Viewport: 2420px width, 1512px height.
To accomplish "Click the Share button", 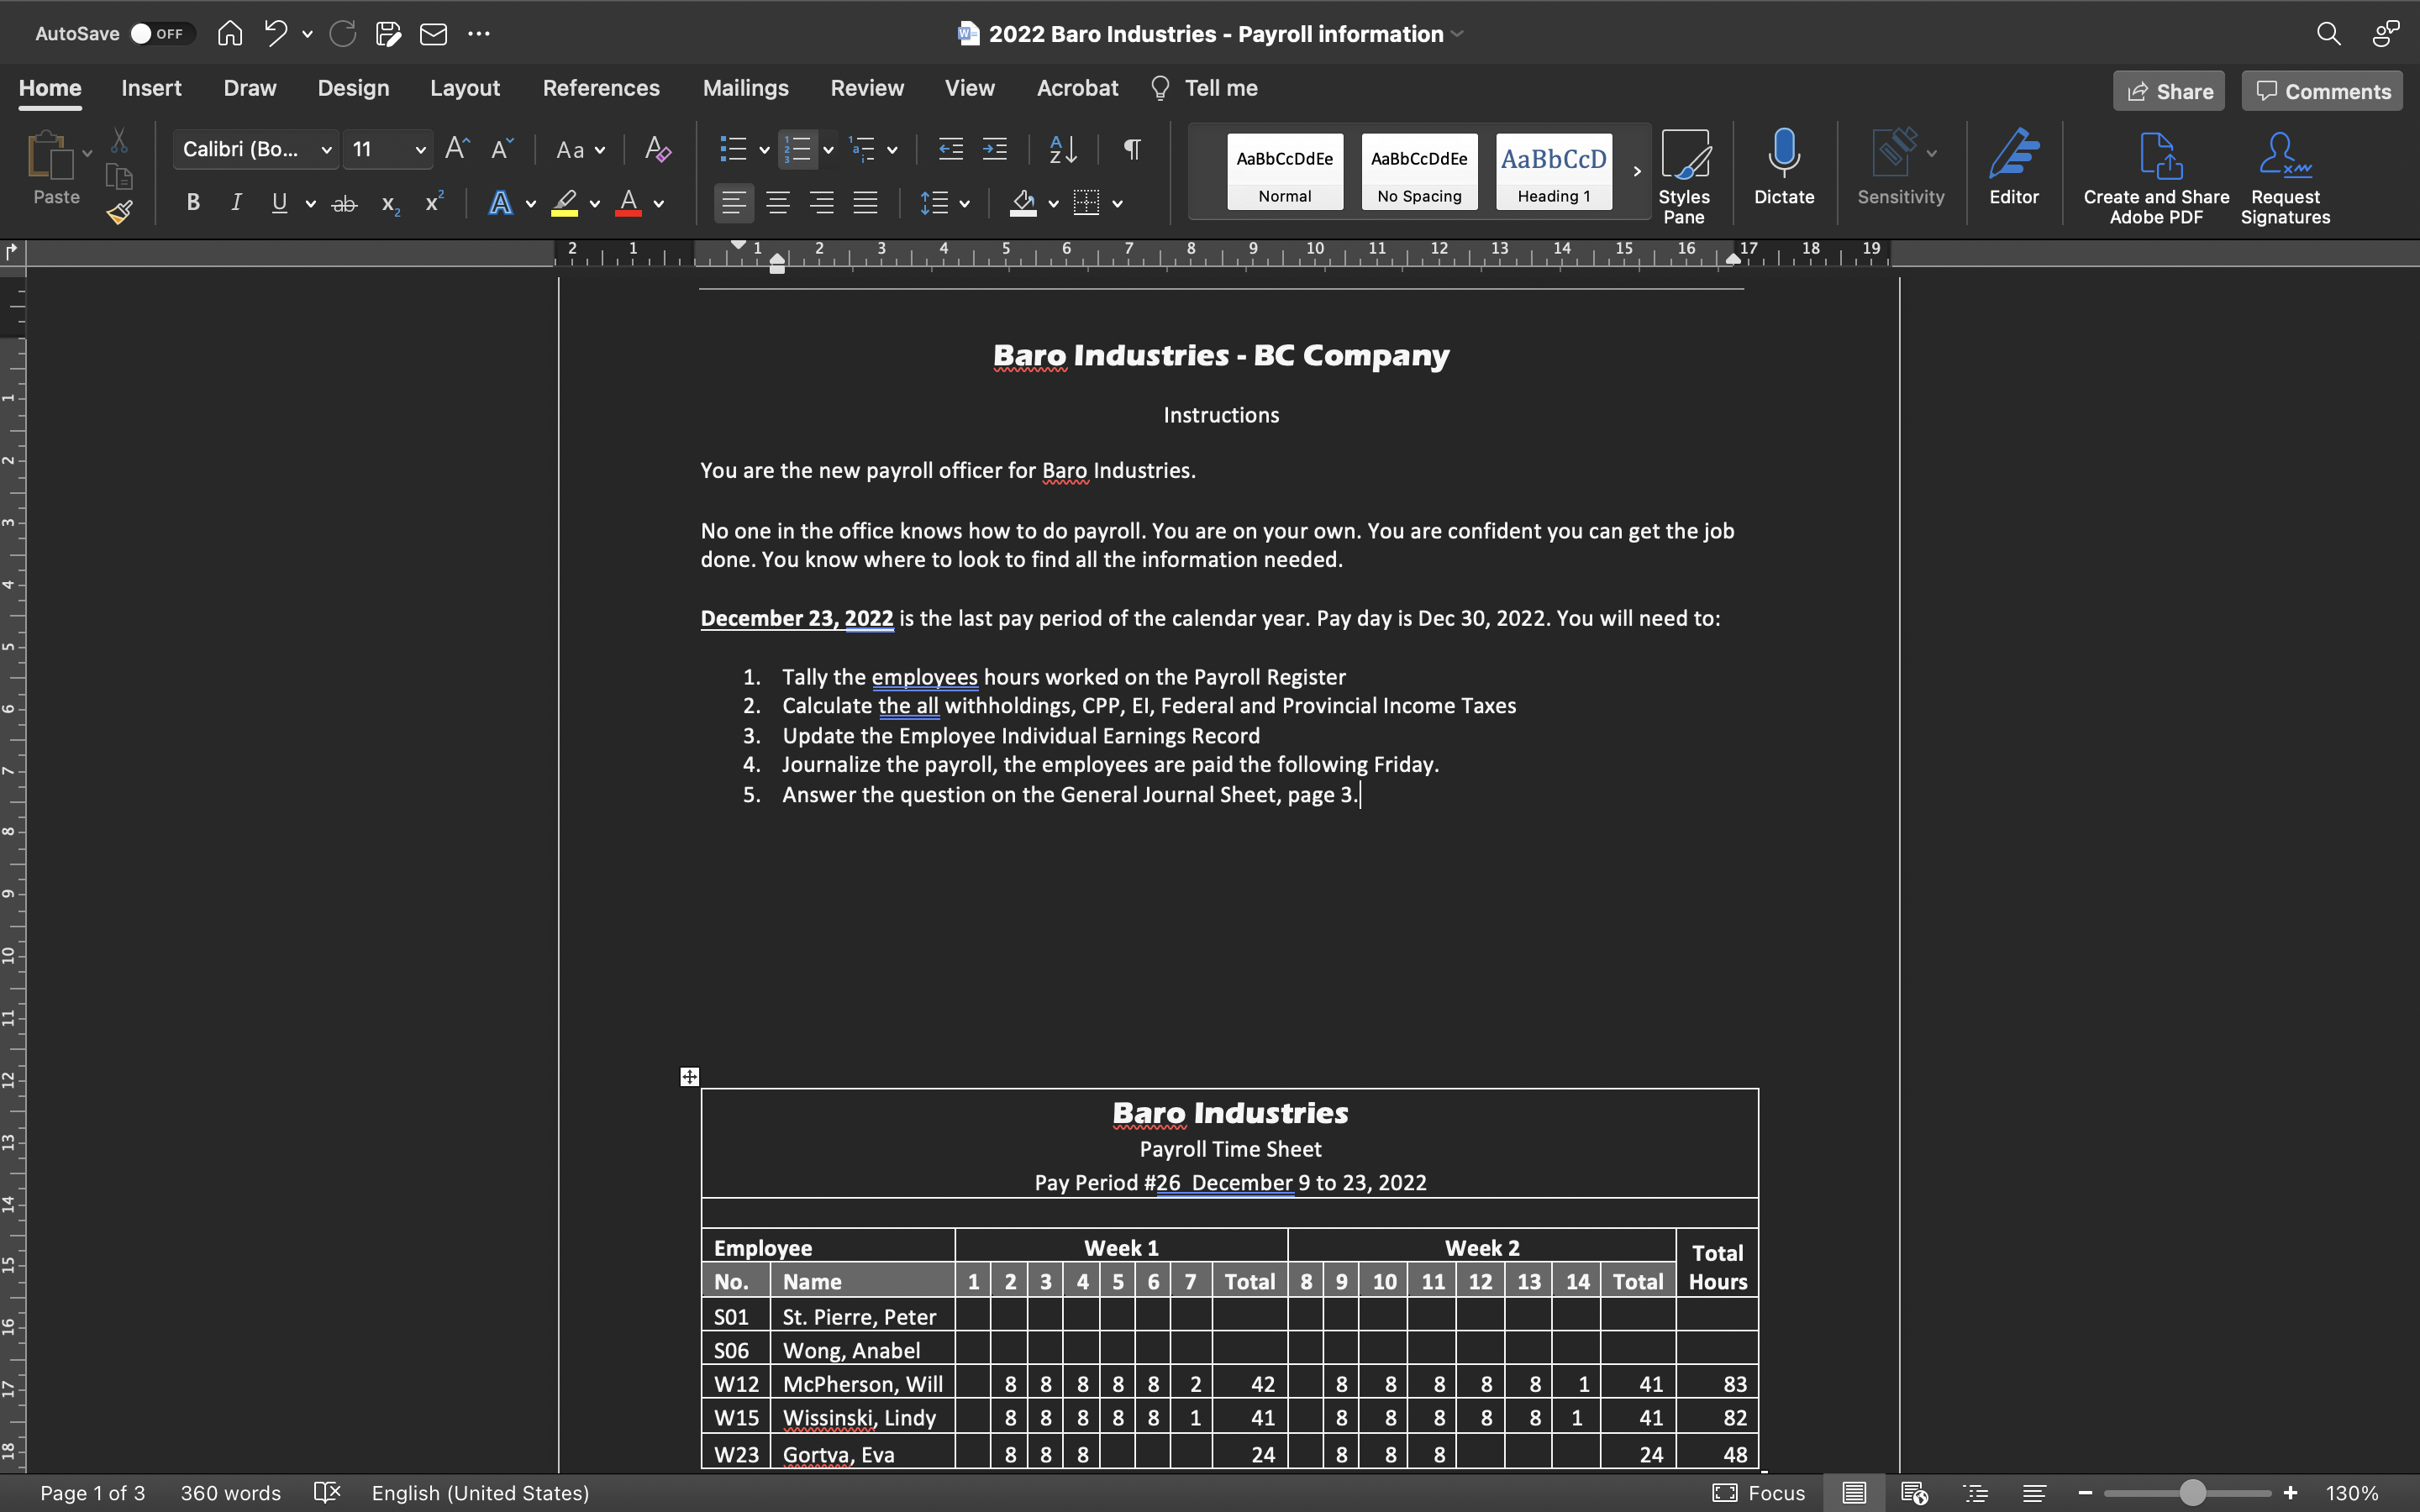I will pos(2168,92).
